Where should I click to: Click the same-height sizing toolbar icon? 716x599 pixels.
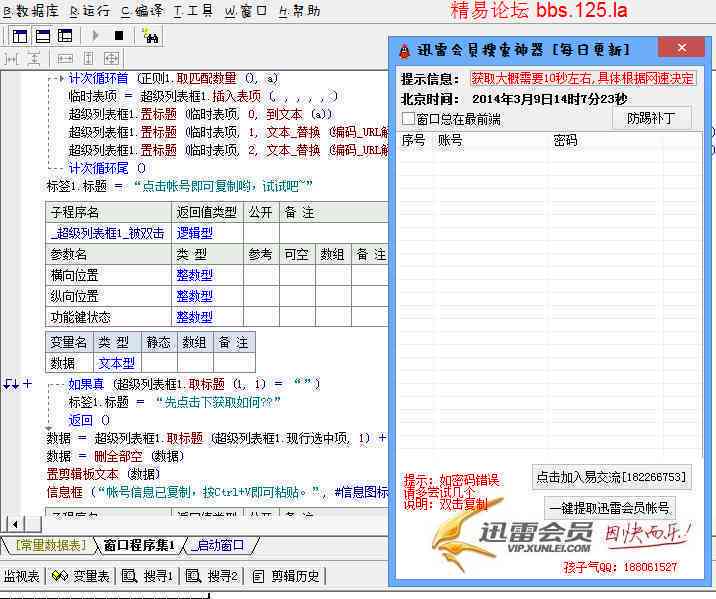[89, 58]
